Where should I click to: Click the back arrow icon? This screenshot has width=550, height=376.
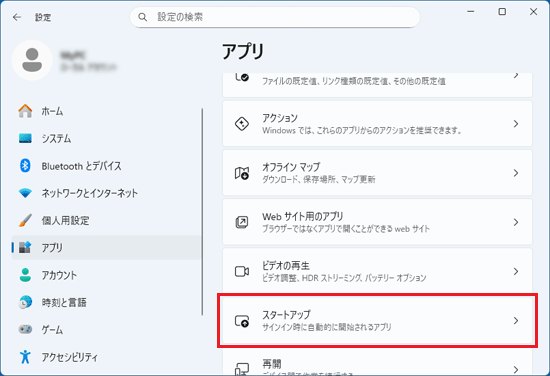click(17, 17)
